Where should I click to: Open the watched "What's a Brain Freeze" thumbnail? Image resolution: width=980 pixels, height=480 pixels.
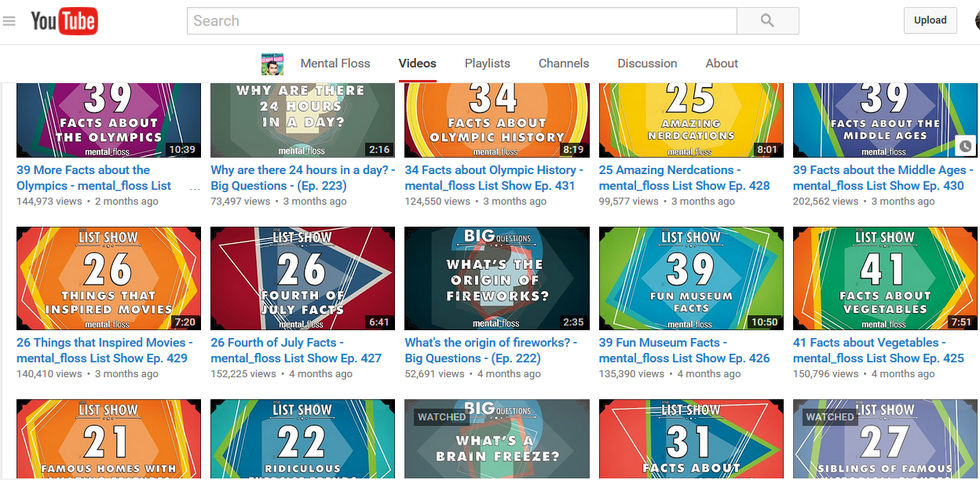(496, 438)
